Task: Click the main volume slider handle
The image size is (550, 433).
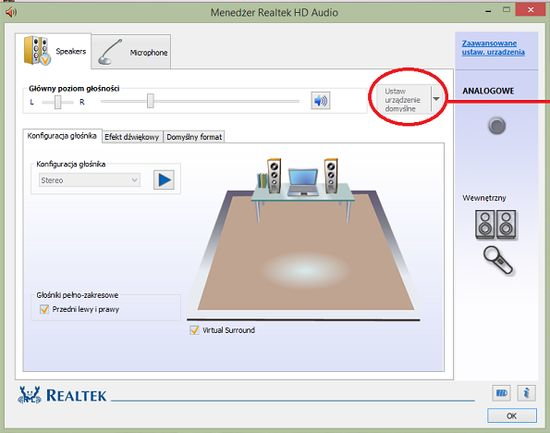Action: 150,101
